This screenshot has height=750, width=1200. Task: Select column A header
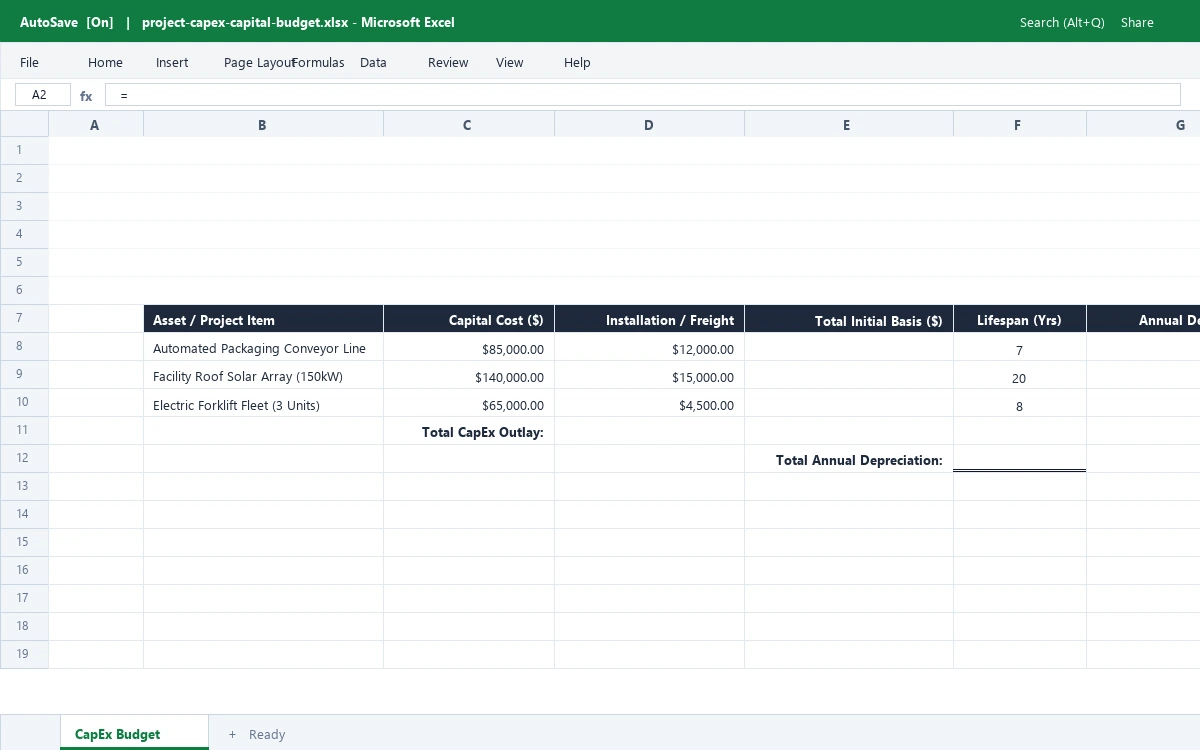click(96, 124)
